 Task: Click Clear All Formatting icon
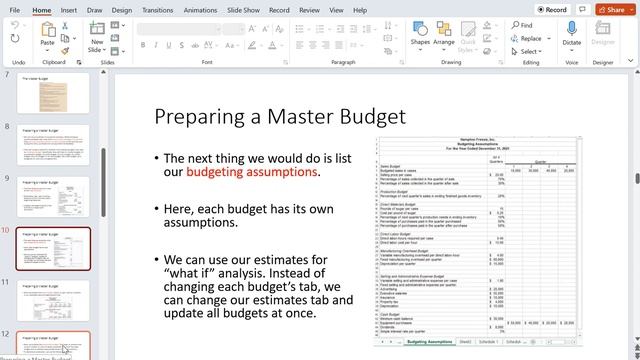coord(280,29)
